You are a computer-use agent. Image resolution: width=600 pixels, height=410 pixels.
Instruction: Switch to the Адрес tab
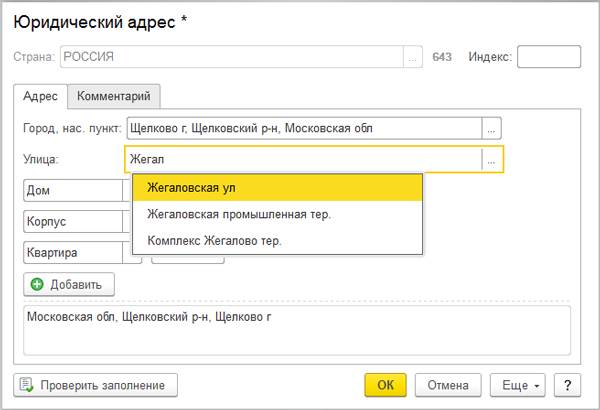41,96
